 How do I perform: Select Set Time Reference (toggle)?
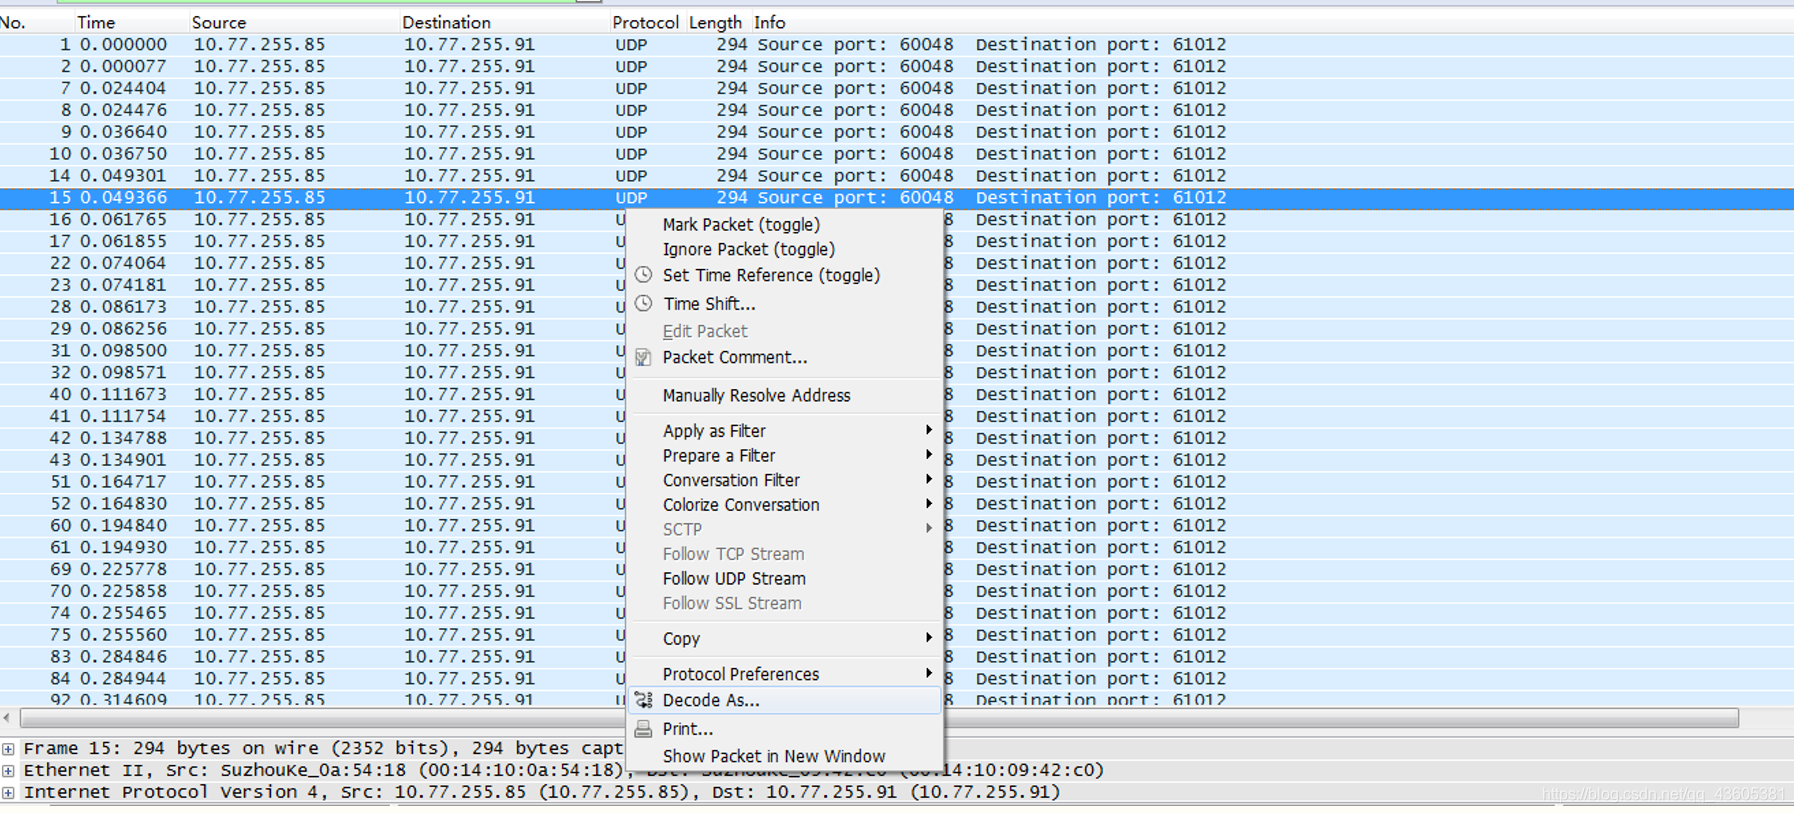(771, 275)
